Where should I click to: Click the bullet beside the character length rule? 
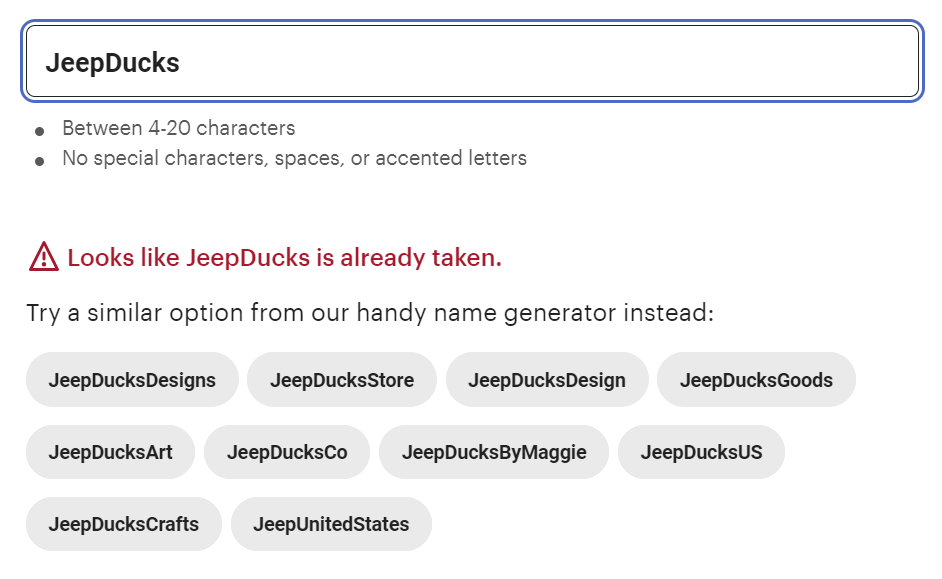point(39,131)
